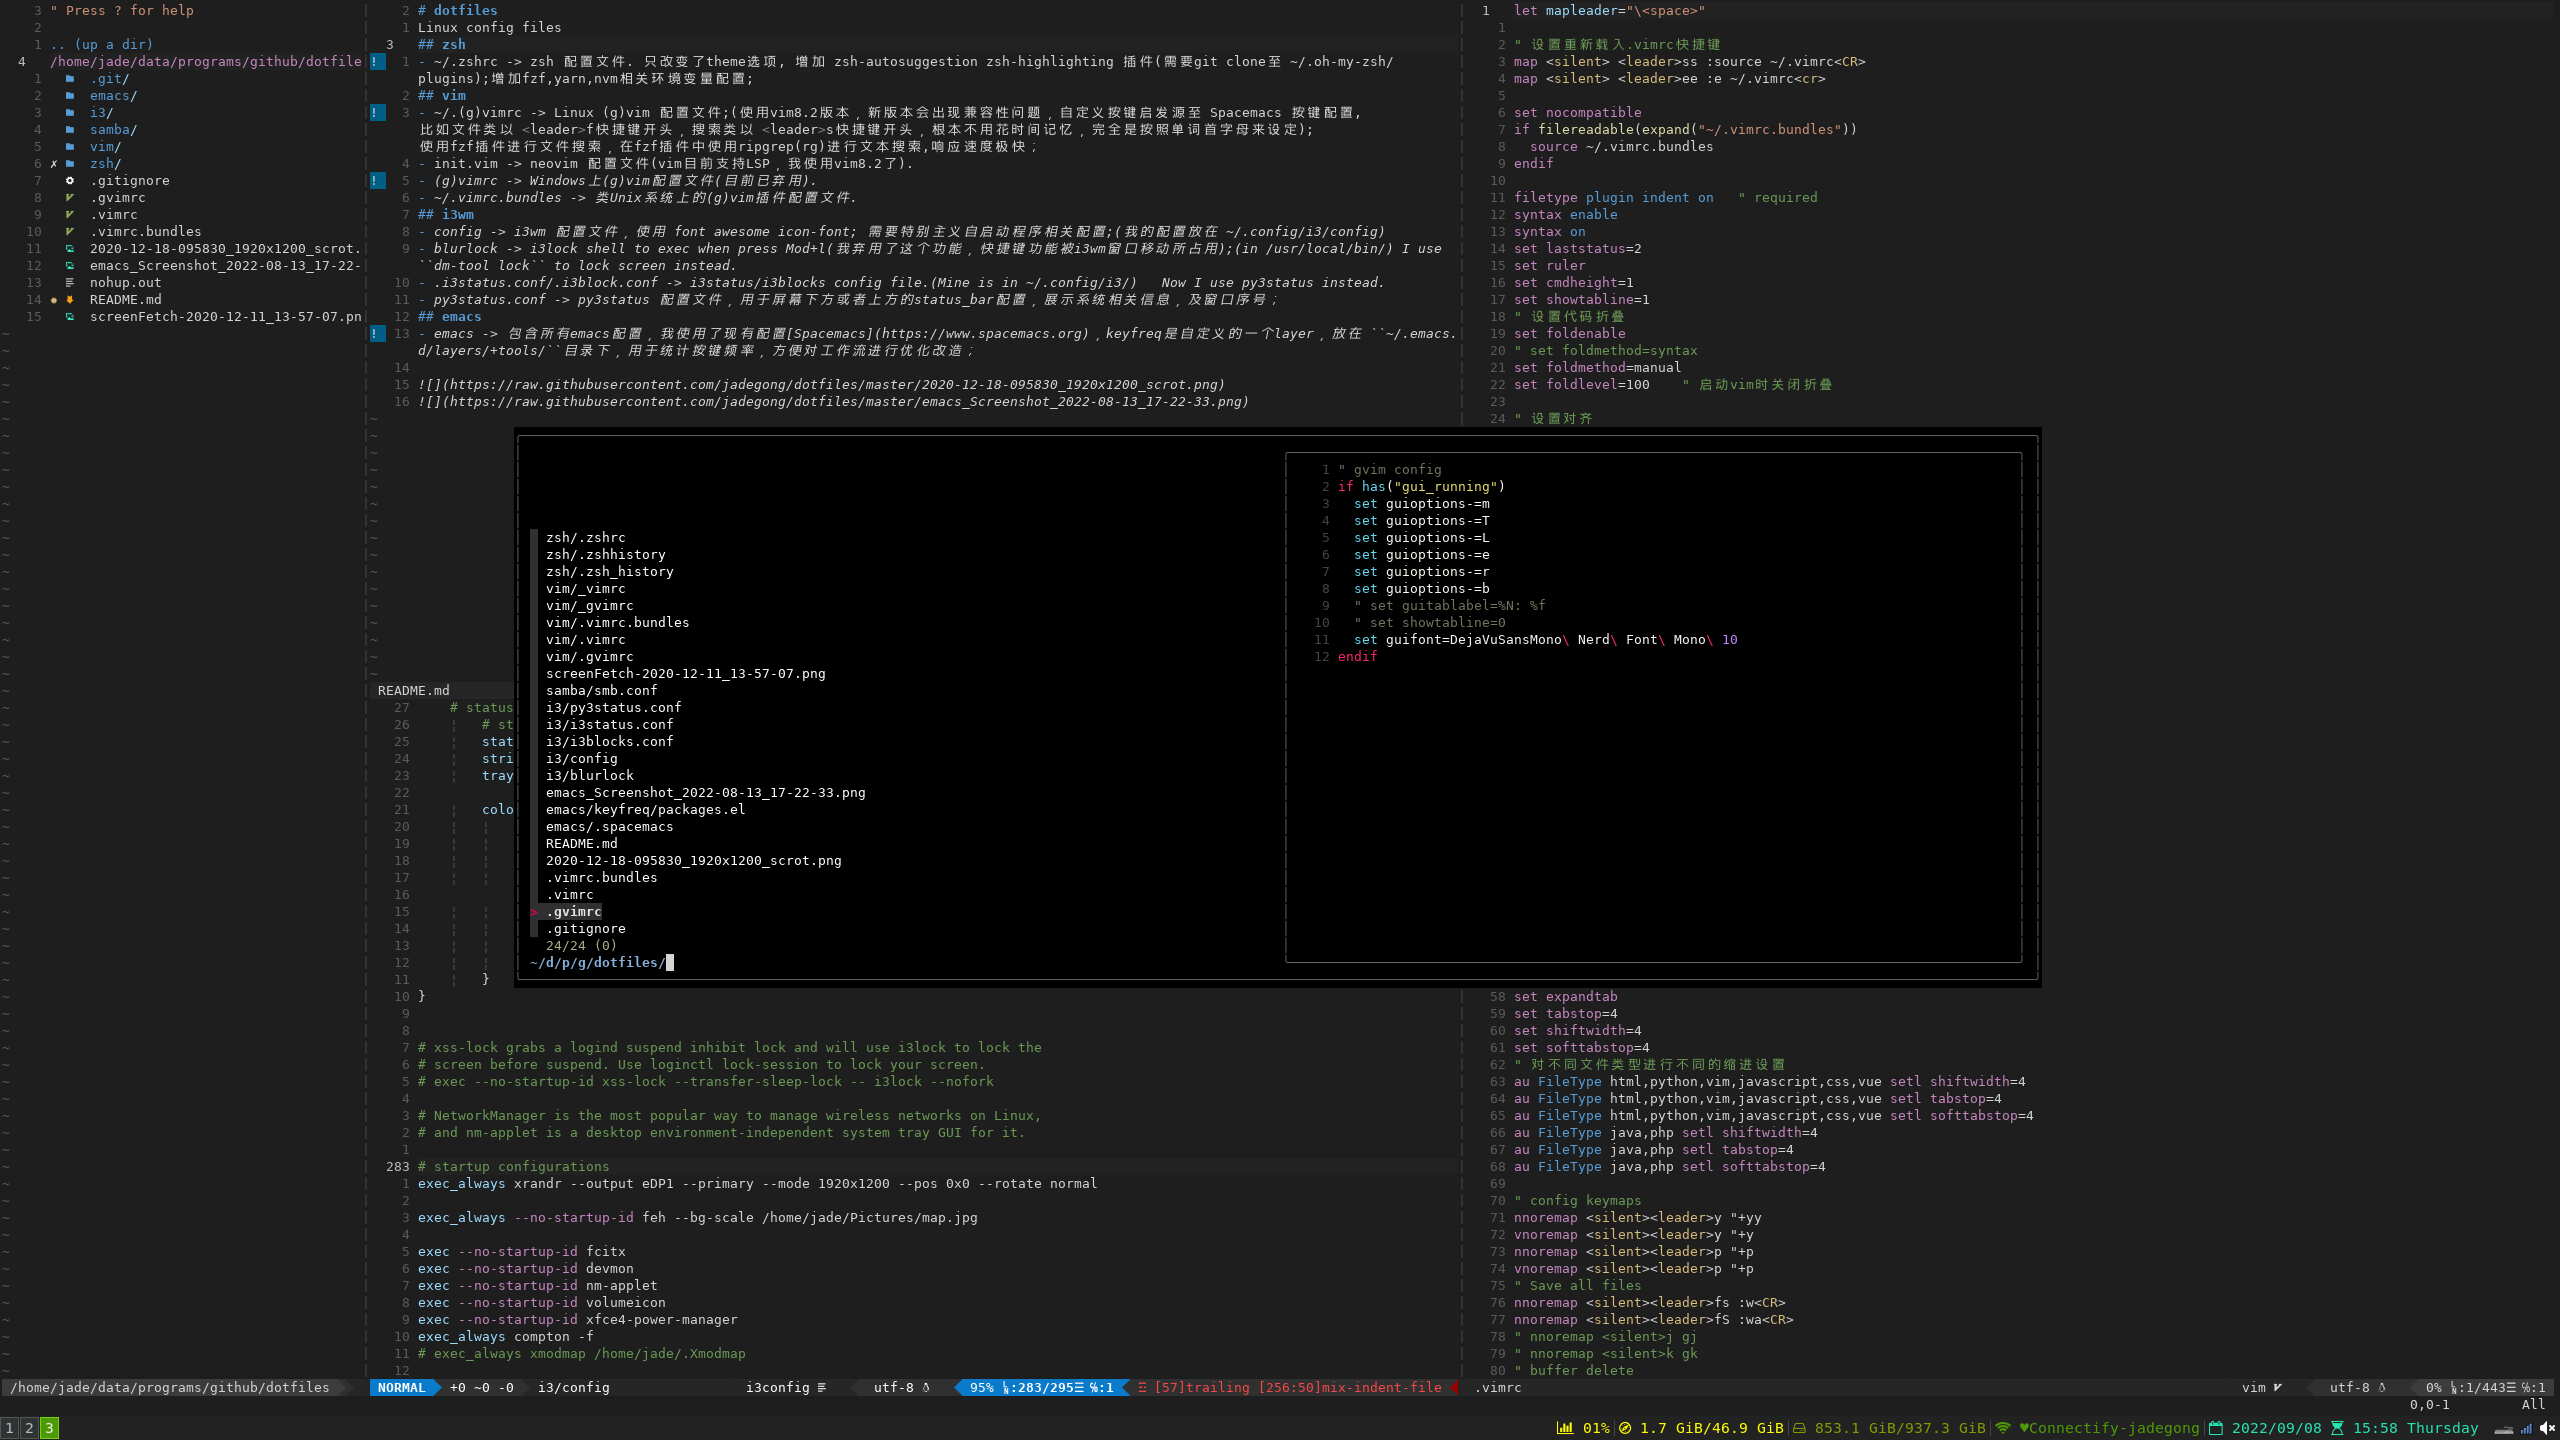Click the warning sign marker beside README line 13
Image resolution: width=2560 pixels, height=1440 pixels.
click(377, 334)
